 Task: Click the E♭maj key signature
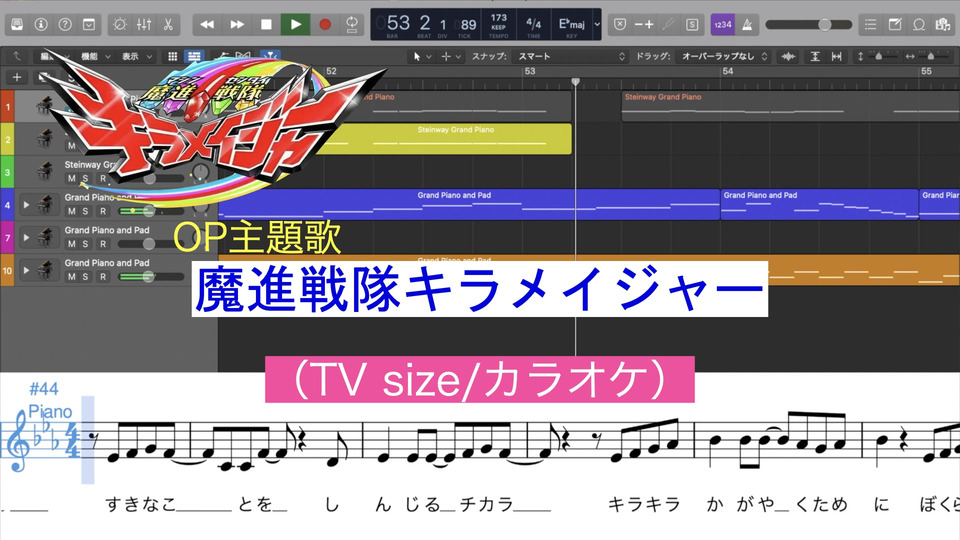572,24
